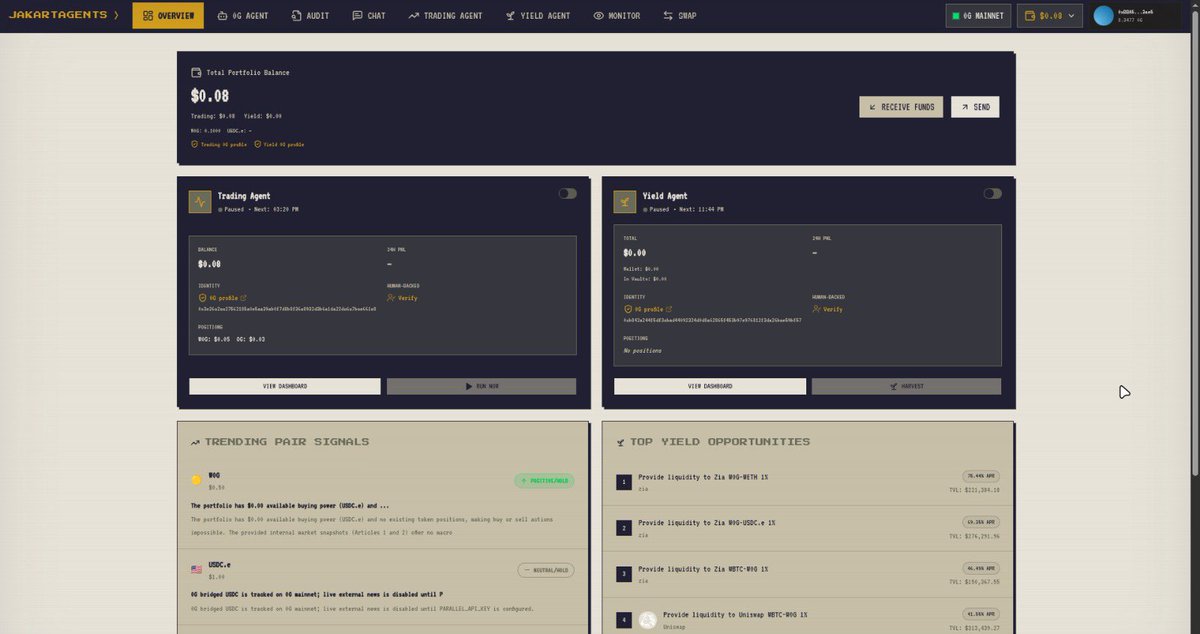
Task: Open the wallet account avatar
Action: [1104, 16]
